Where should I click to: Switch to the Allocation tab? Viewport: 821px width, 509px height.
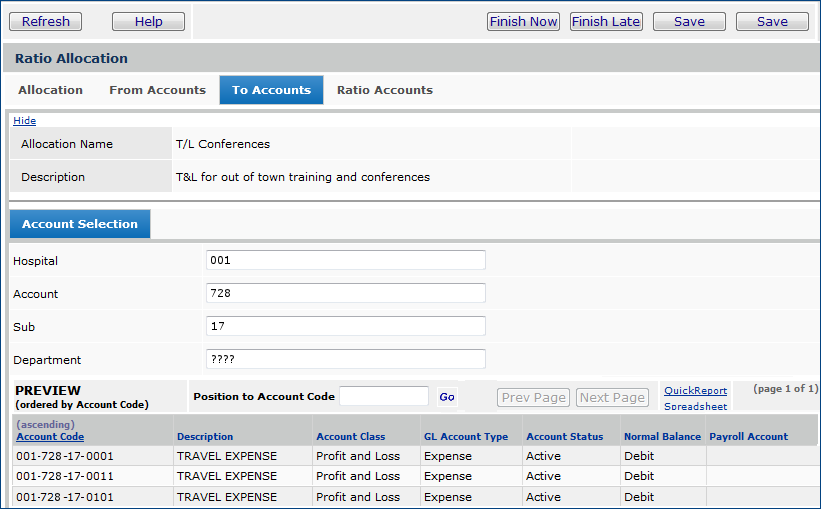click(x=50, y=90)
